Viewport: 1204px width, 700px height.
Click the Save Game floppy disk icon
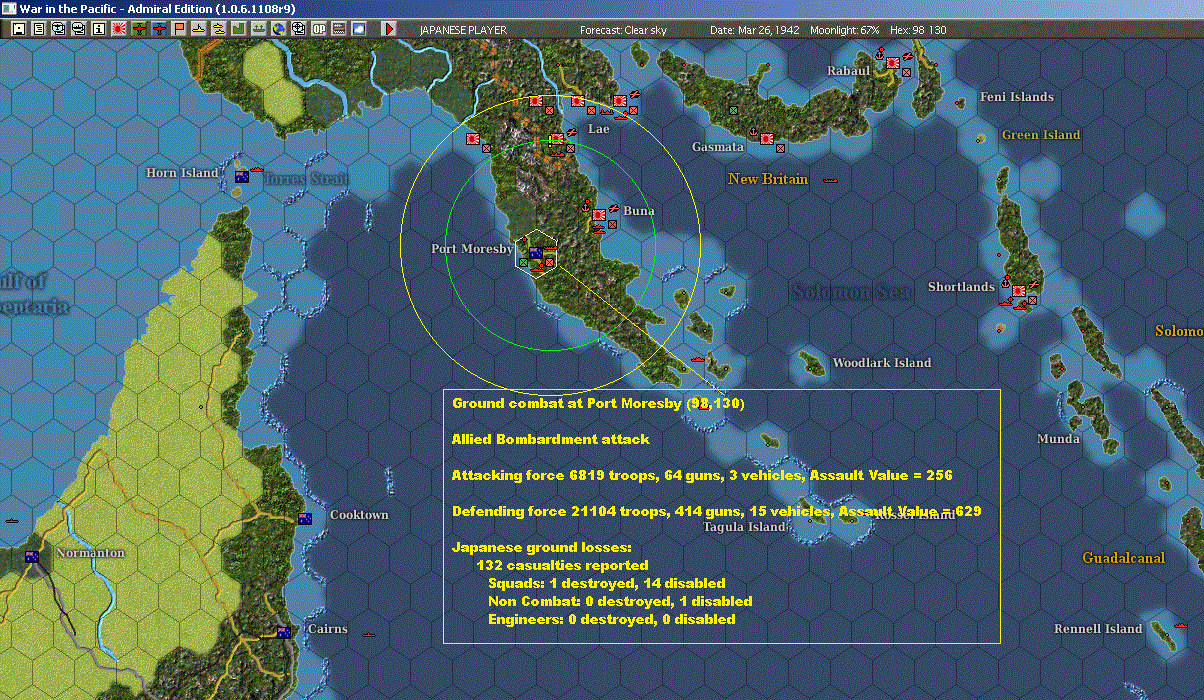pos(18,29)
